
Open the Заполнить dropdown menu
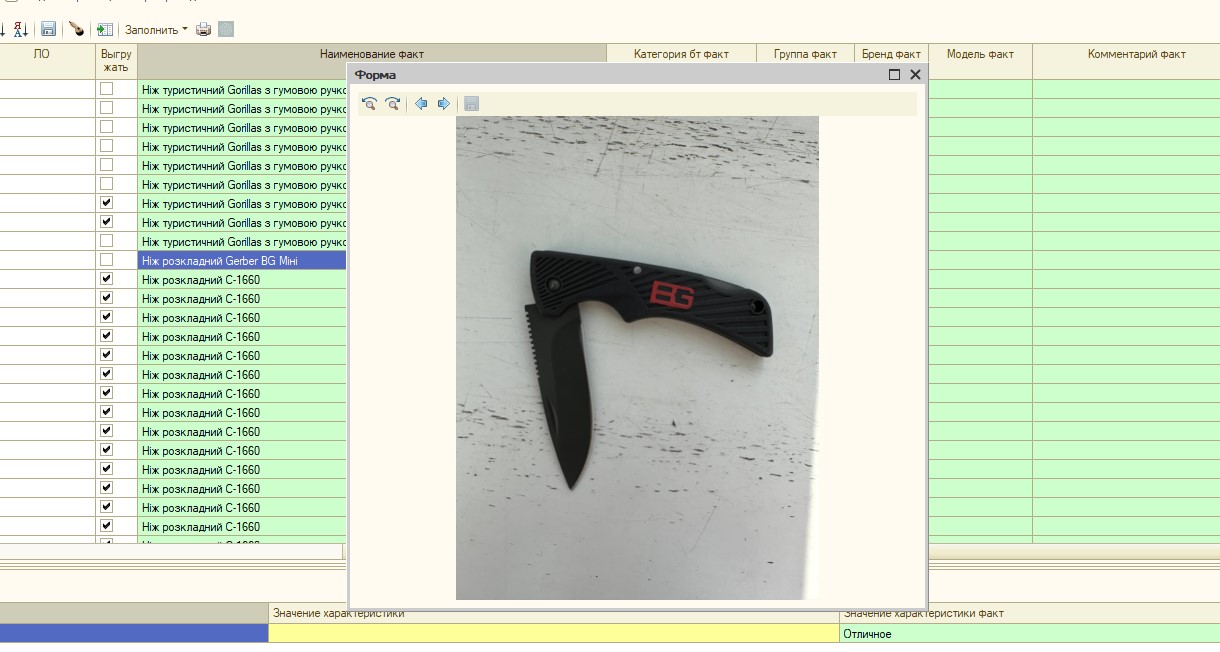coord(156,30)
